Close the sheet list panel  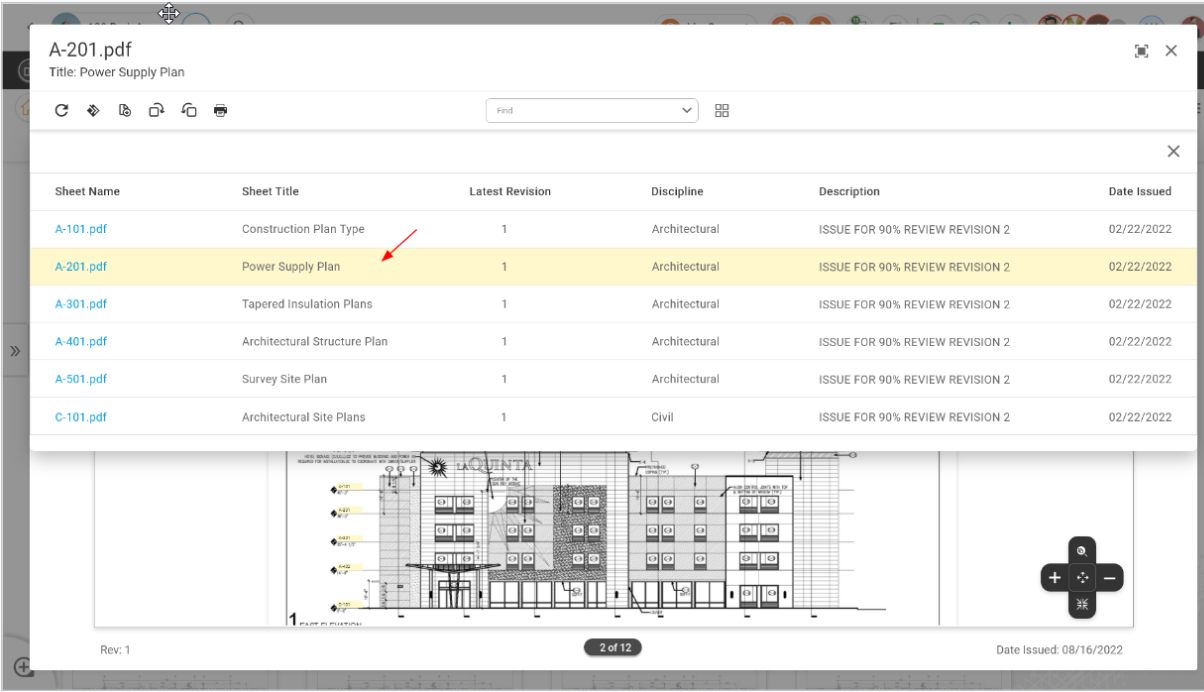[1173, 151]
